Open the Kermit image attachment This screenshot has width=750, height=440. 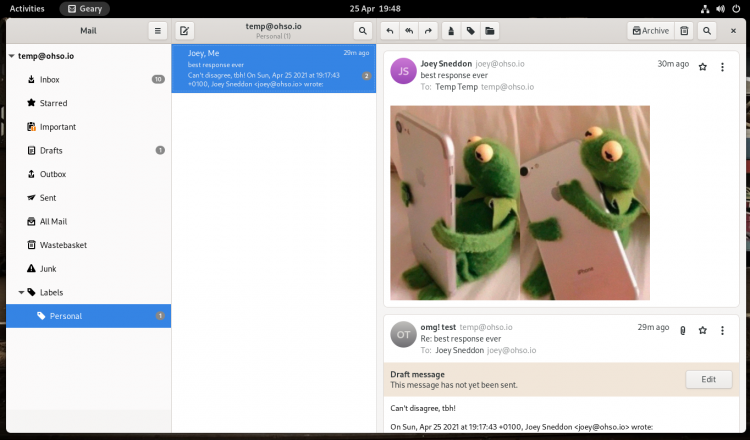tap(520, 203)
